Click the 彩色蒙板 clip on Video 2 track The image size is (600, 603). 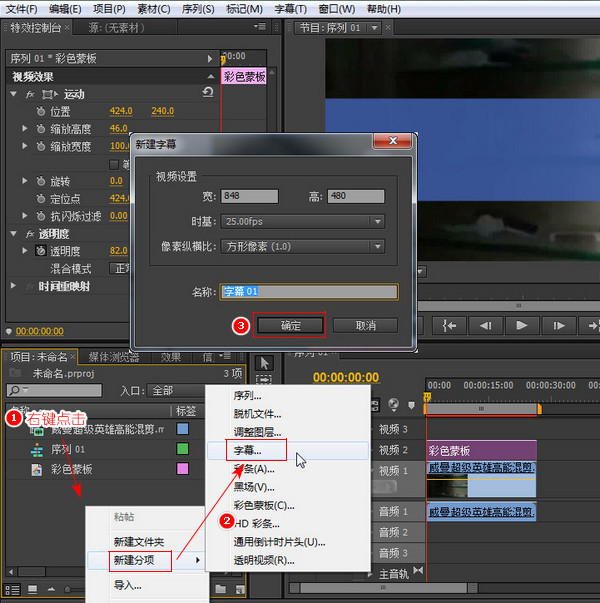point(482,450)
